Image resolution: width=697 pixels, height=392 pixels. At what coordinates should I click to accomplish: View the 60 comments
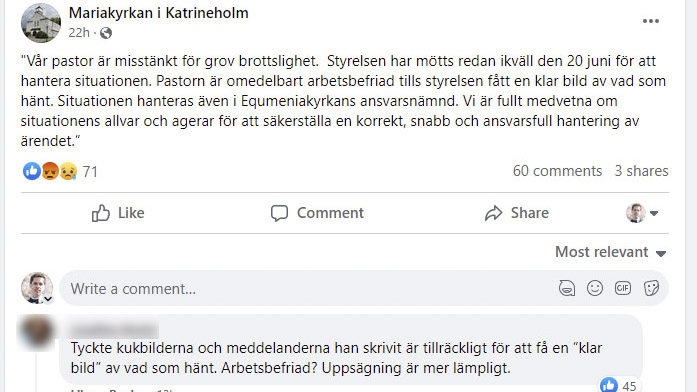[x=557, y=171]
